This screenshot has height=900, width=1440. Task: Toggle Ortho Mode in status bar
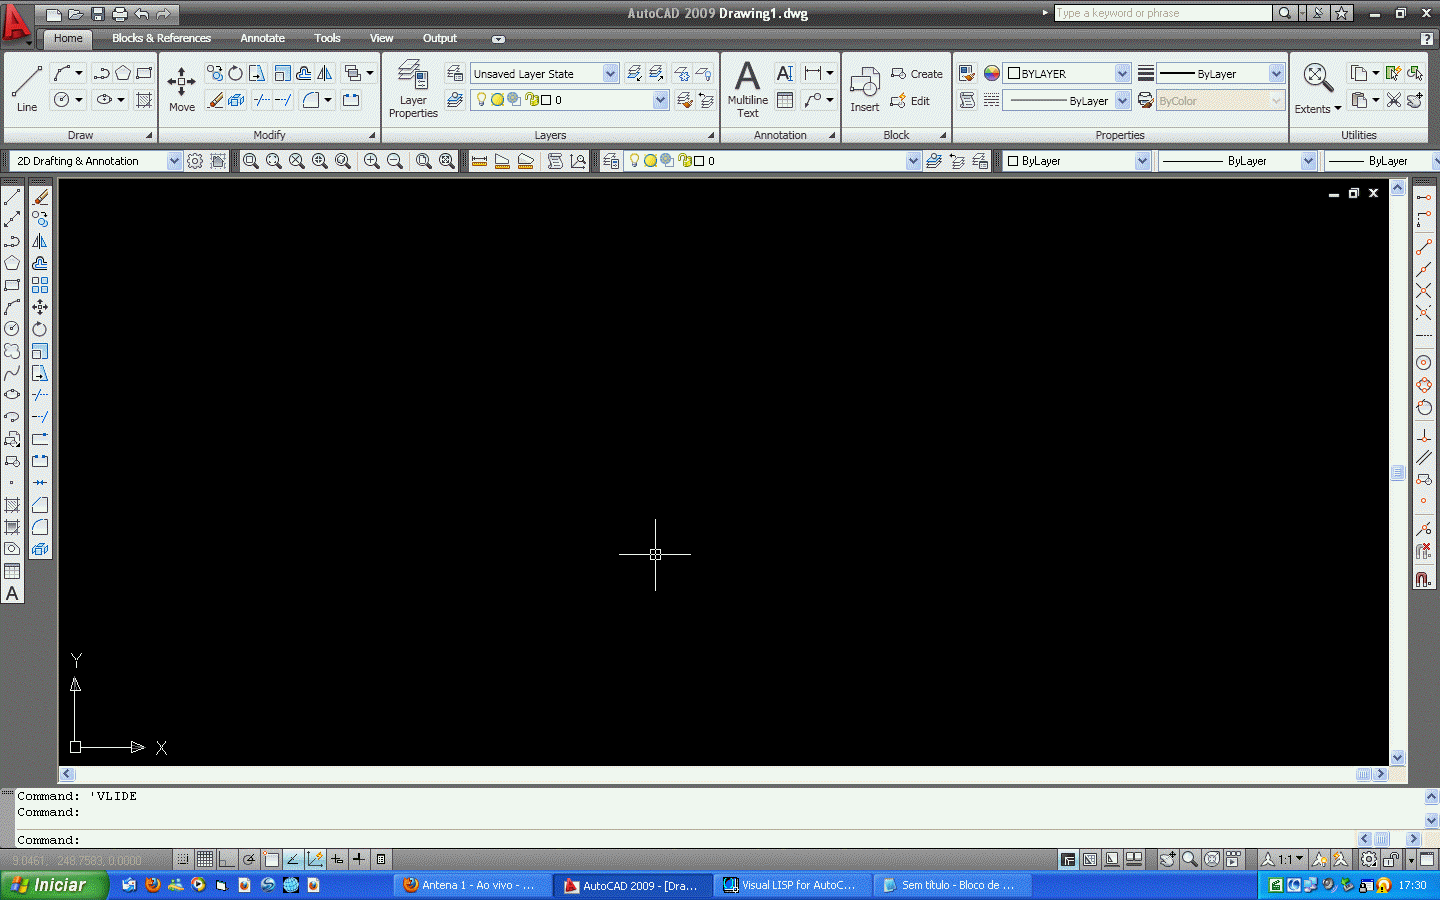pyautogui.click(x=227, y=859)
